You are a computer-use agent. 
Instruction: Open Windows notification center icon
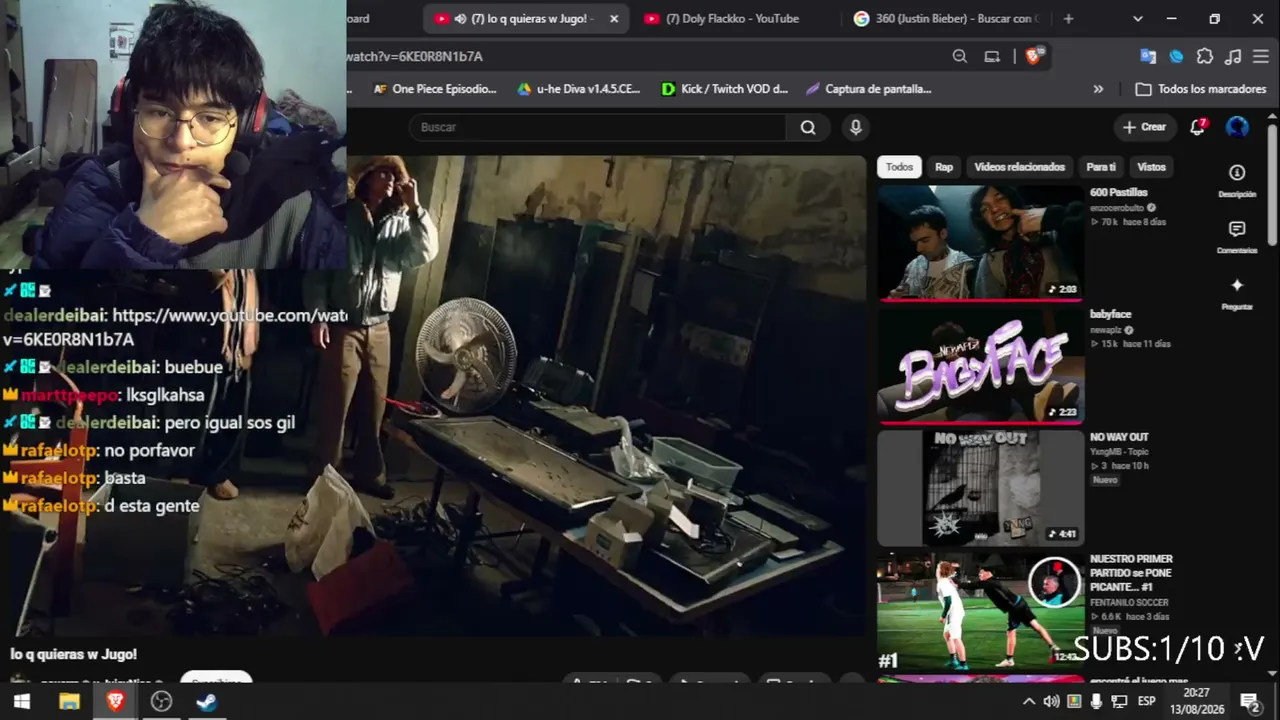[1249, 701]
